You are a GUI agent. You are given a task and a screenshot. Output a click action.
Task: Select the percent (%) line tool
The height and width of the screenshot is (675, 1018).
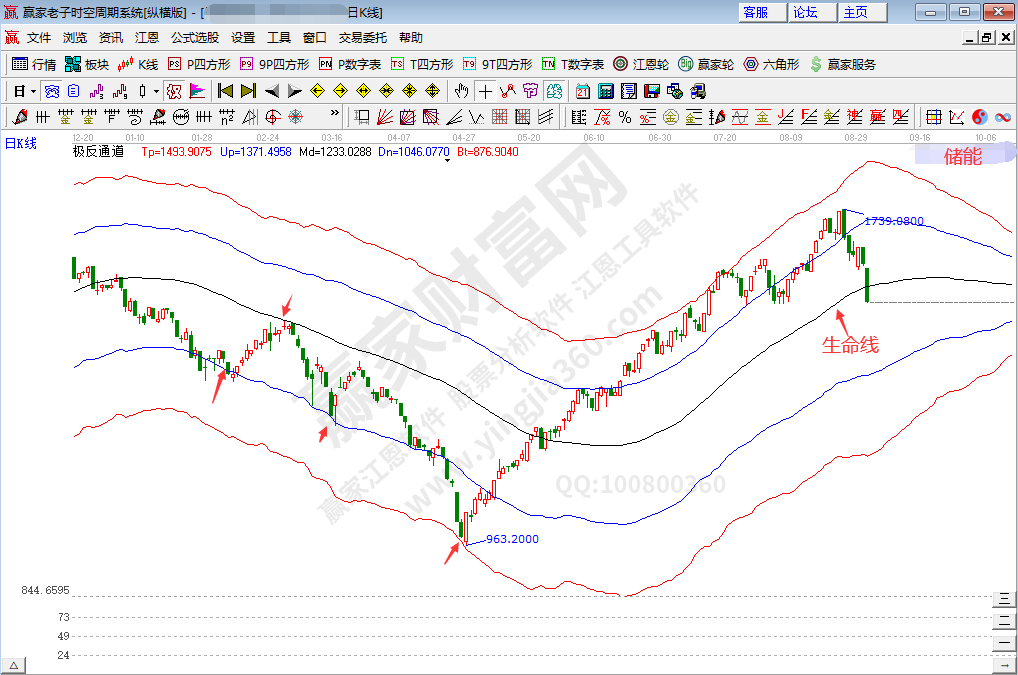(x=625, y=117)
